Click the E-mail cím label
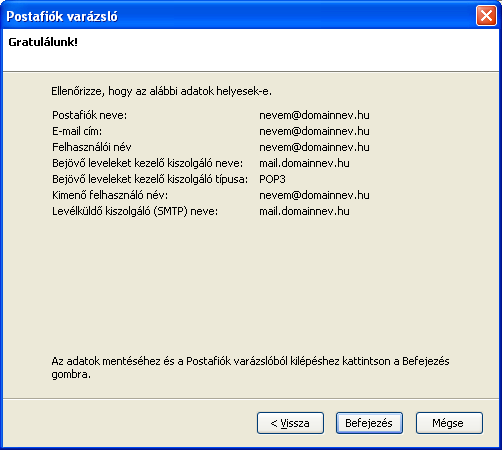Image resolution: width=502 pixels, height=450 pixels. (77, 131)
